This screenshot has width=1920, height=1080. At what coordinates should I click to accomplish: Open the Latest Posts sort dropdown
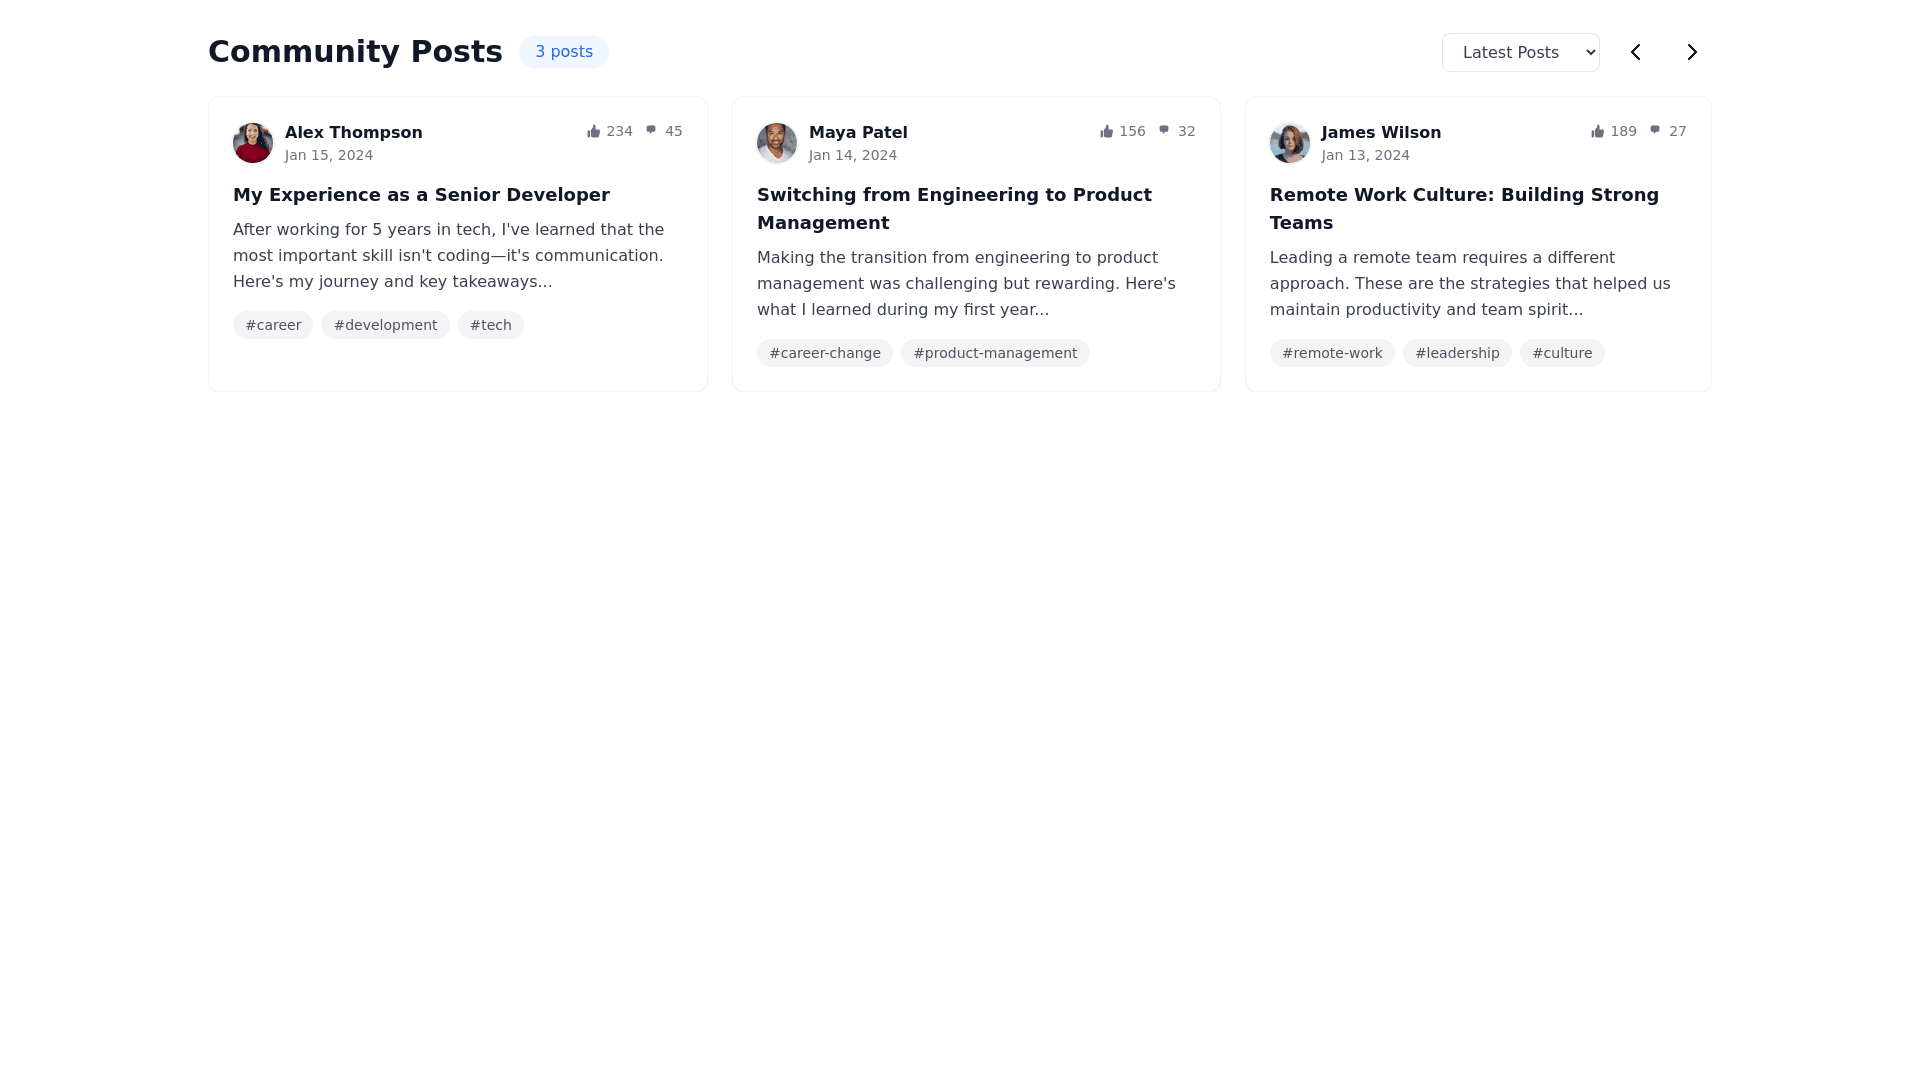click(x=1520, y=52)
